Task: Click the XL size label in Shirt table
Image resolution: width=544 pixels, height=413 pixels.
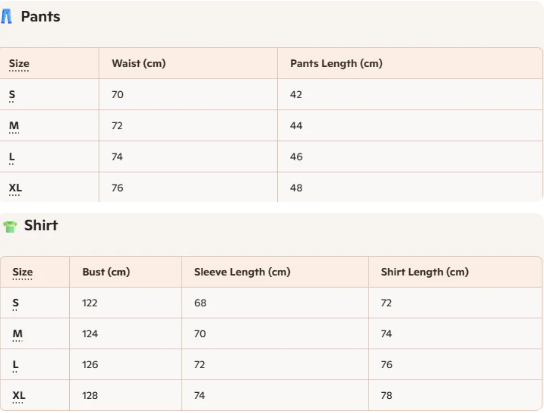Action: click(19, 395)
